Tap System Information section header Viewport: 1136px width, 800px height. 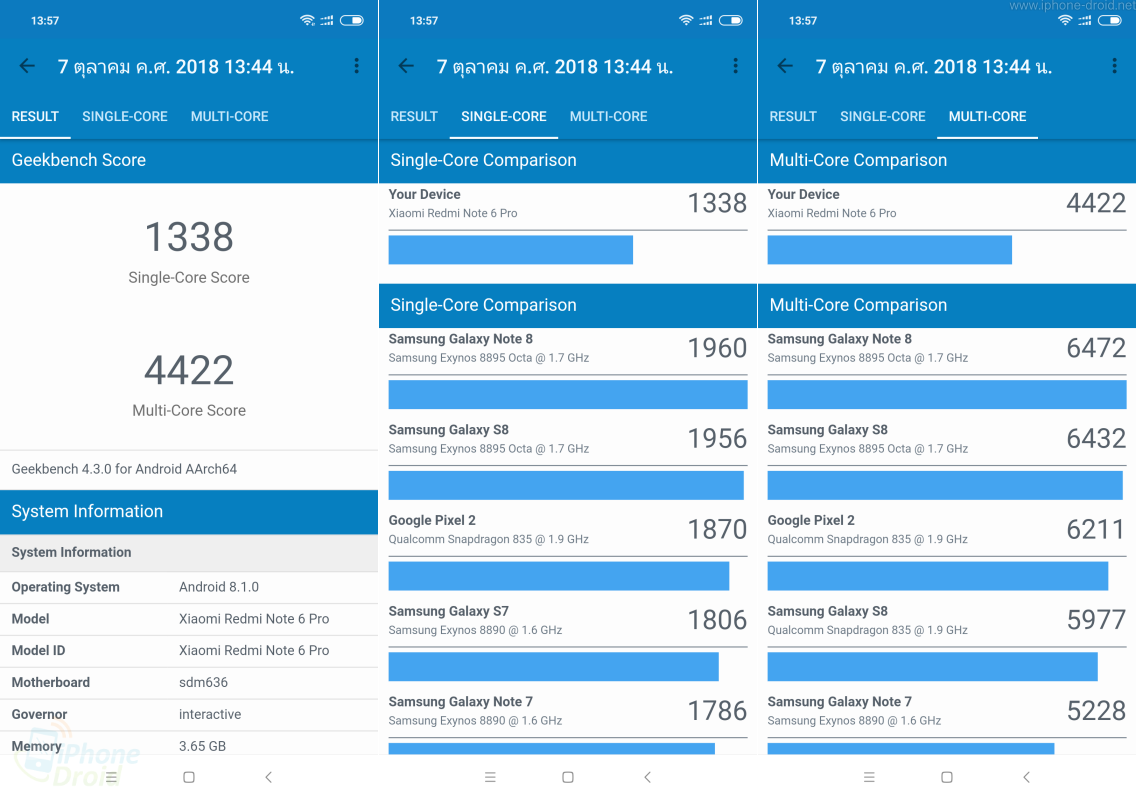coord(189,512)
